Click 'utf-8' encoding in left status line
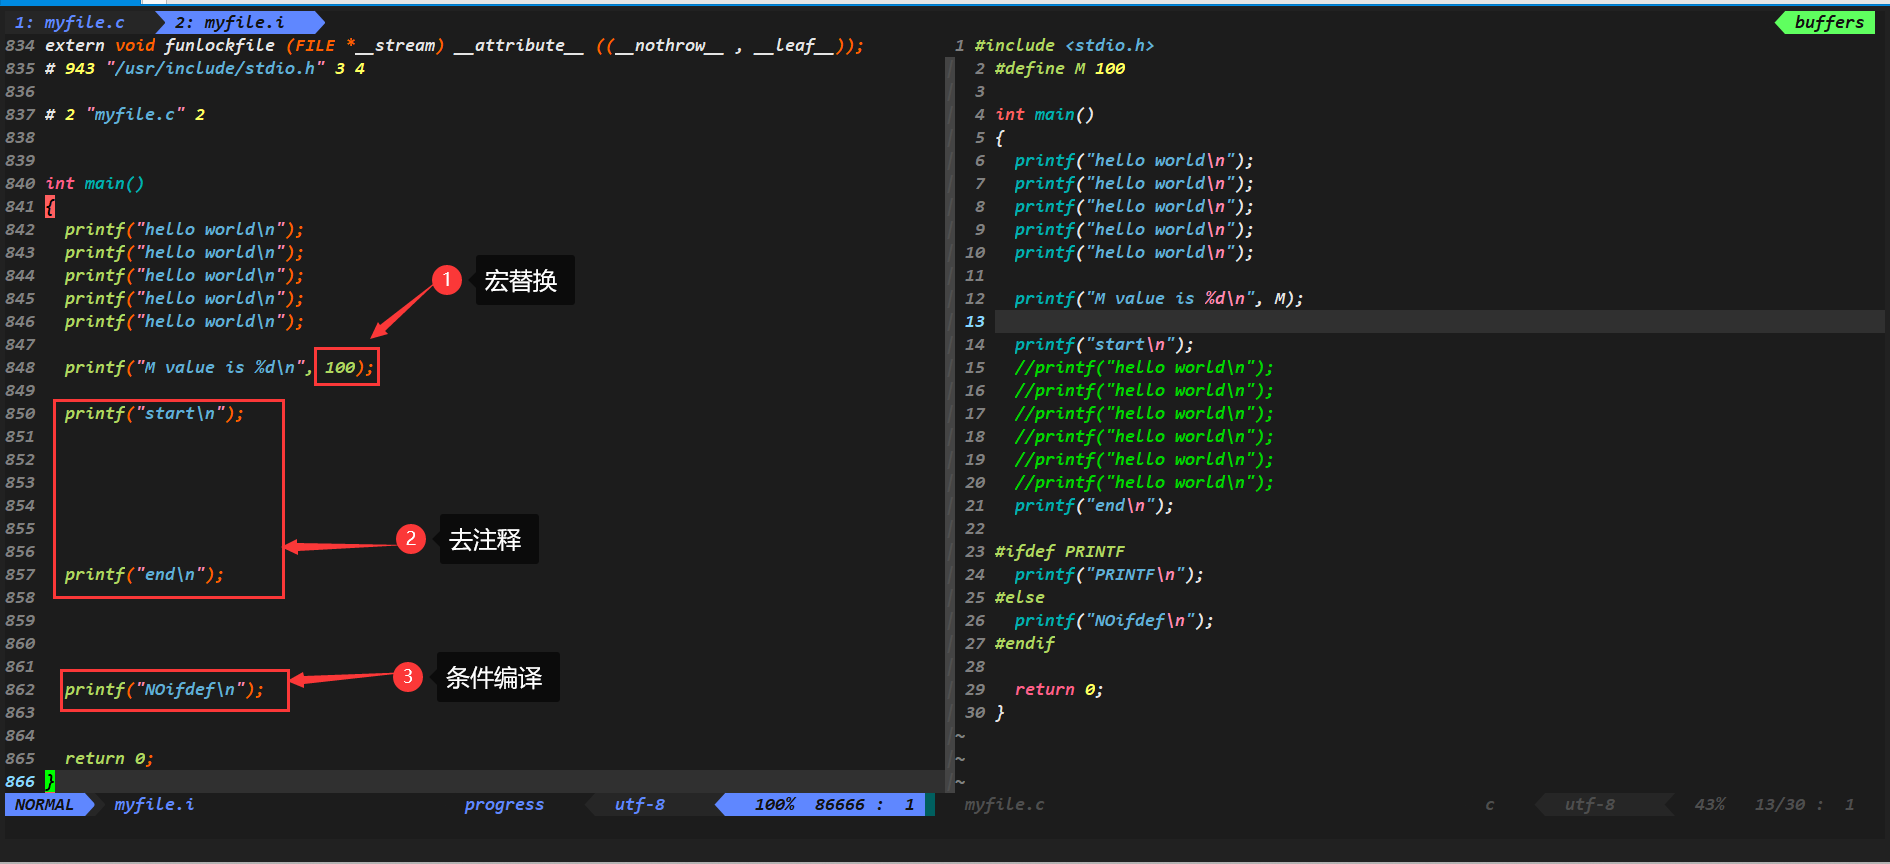This screenshot has height=864, width=1890. coord(640,805)
